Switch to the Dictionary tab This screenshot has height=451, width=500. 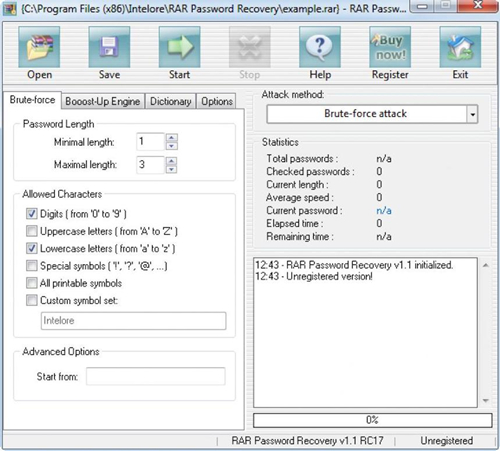pos(170,101)
